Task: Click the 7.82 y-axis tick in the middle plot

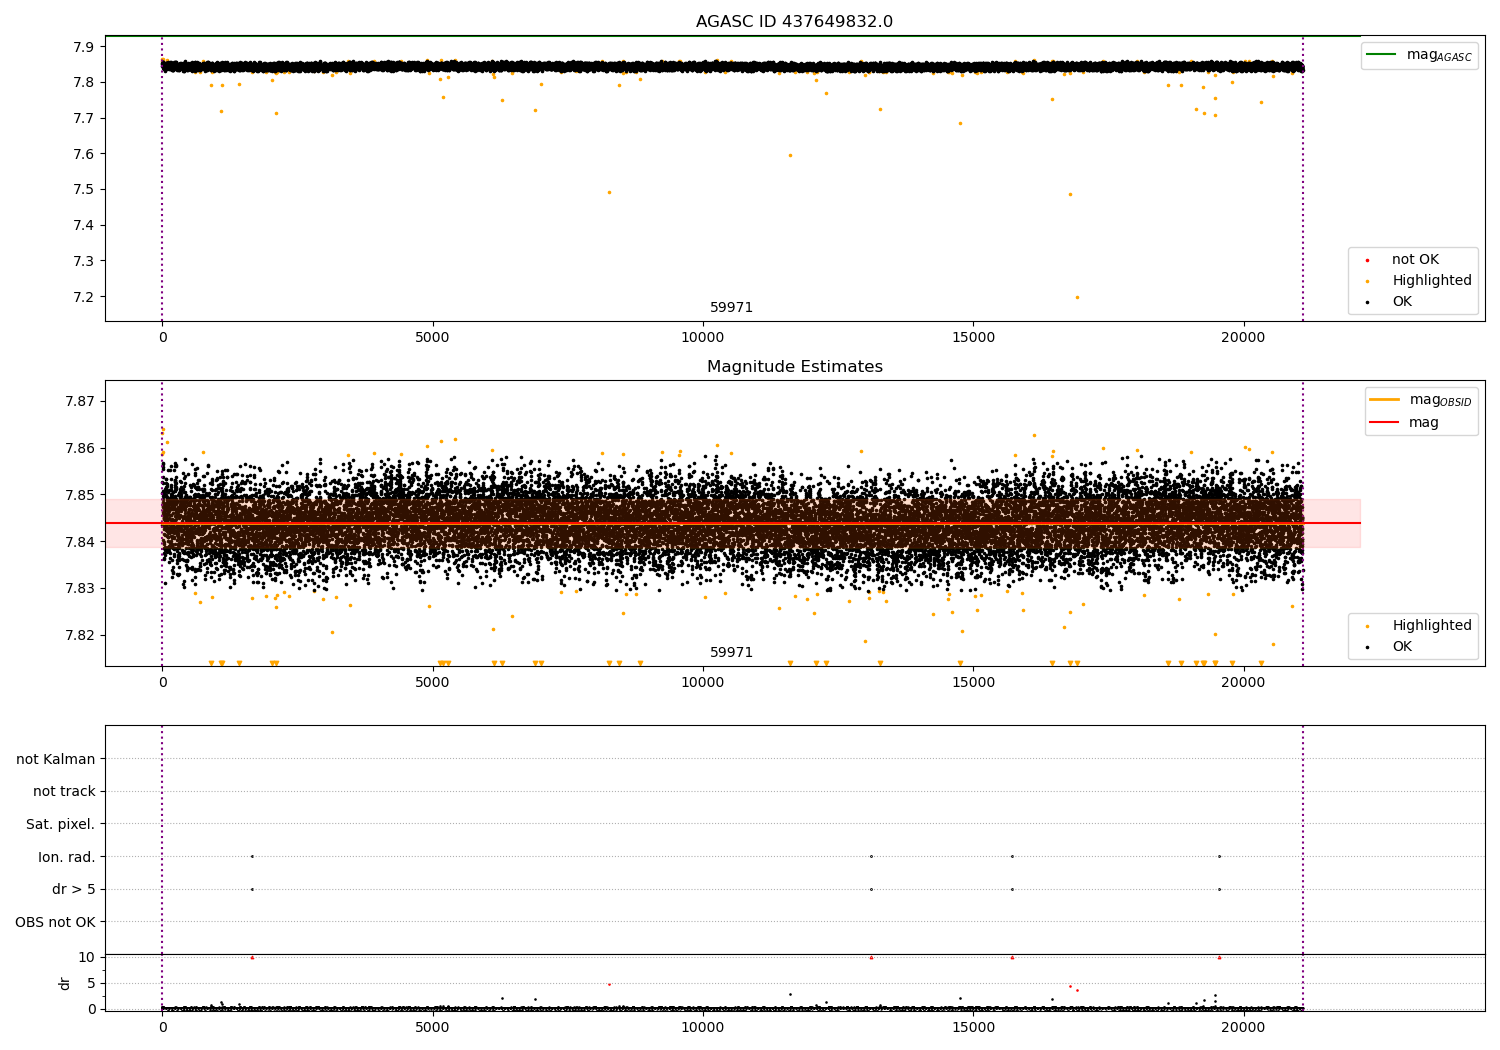Action: coord(81,635)
